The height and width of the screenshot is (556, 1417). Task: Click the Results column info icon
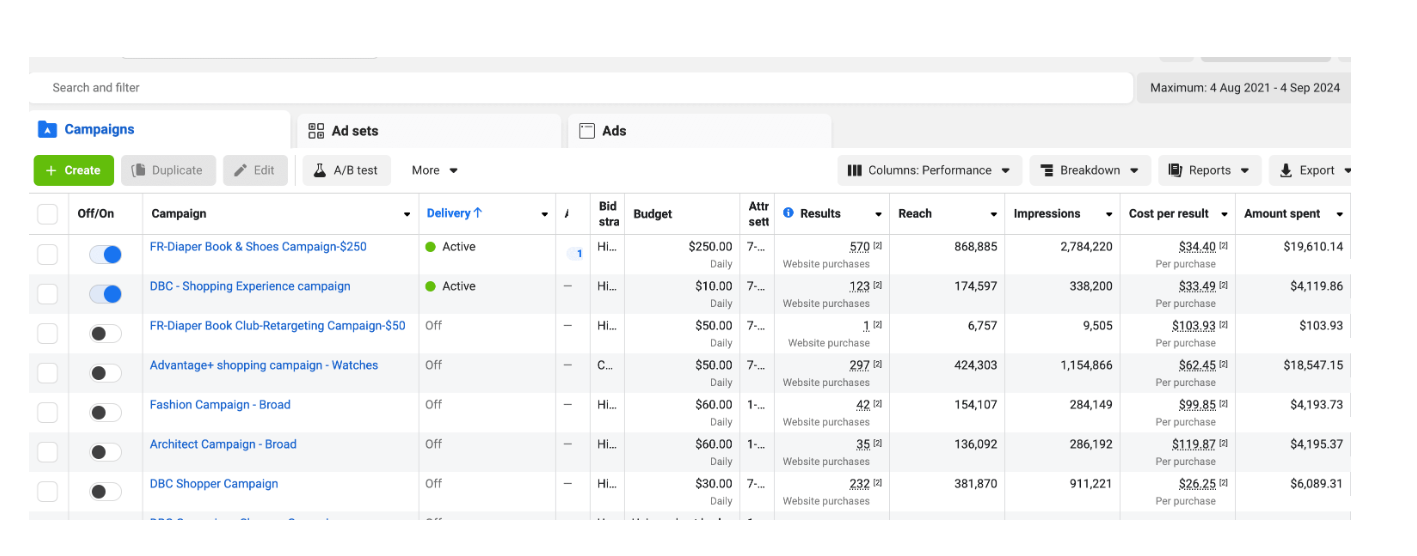(788, 214)
